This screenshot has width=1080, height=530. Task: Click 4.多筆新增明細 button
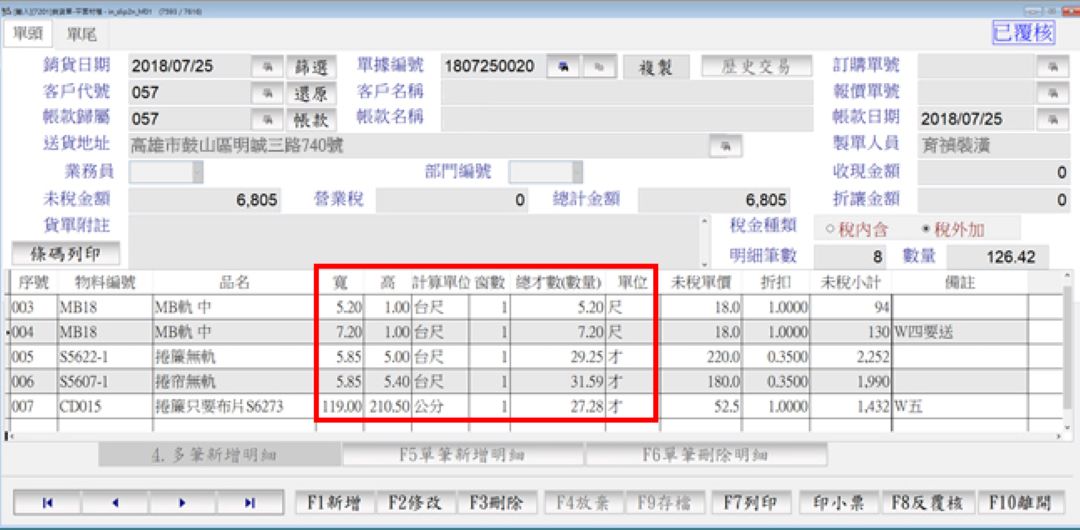coord(220,455)
